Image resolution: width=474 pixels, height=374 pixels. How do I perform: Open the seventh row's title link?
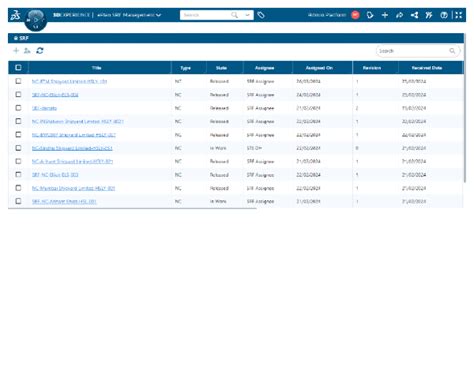(72, 161)
